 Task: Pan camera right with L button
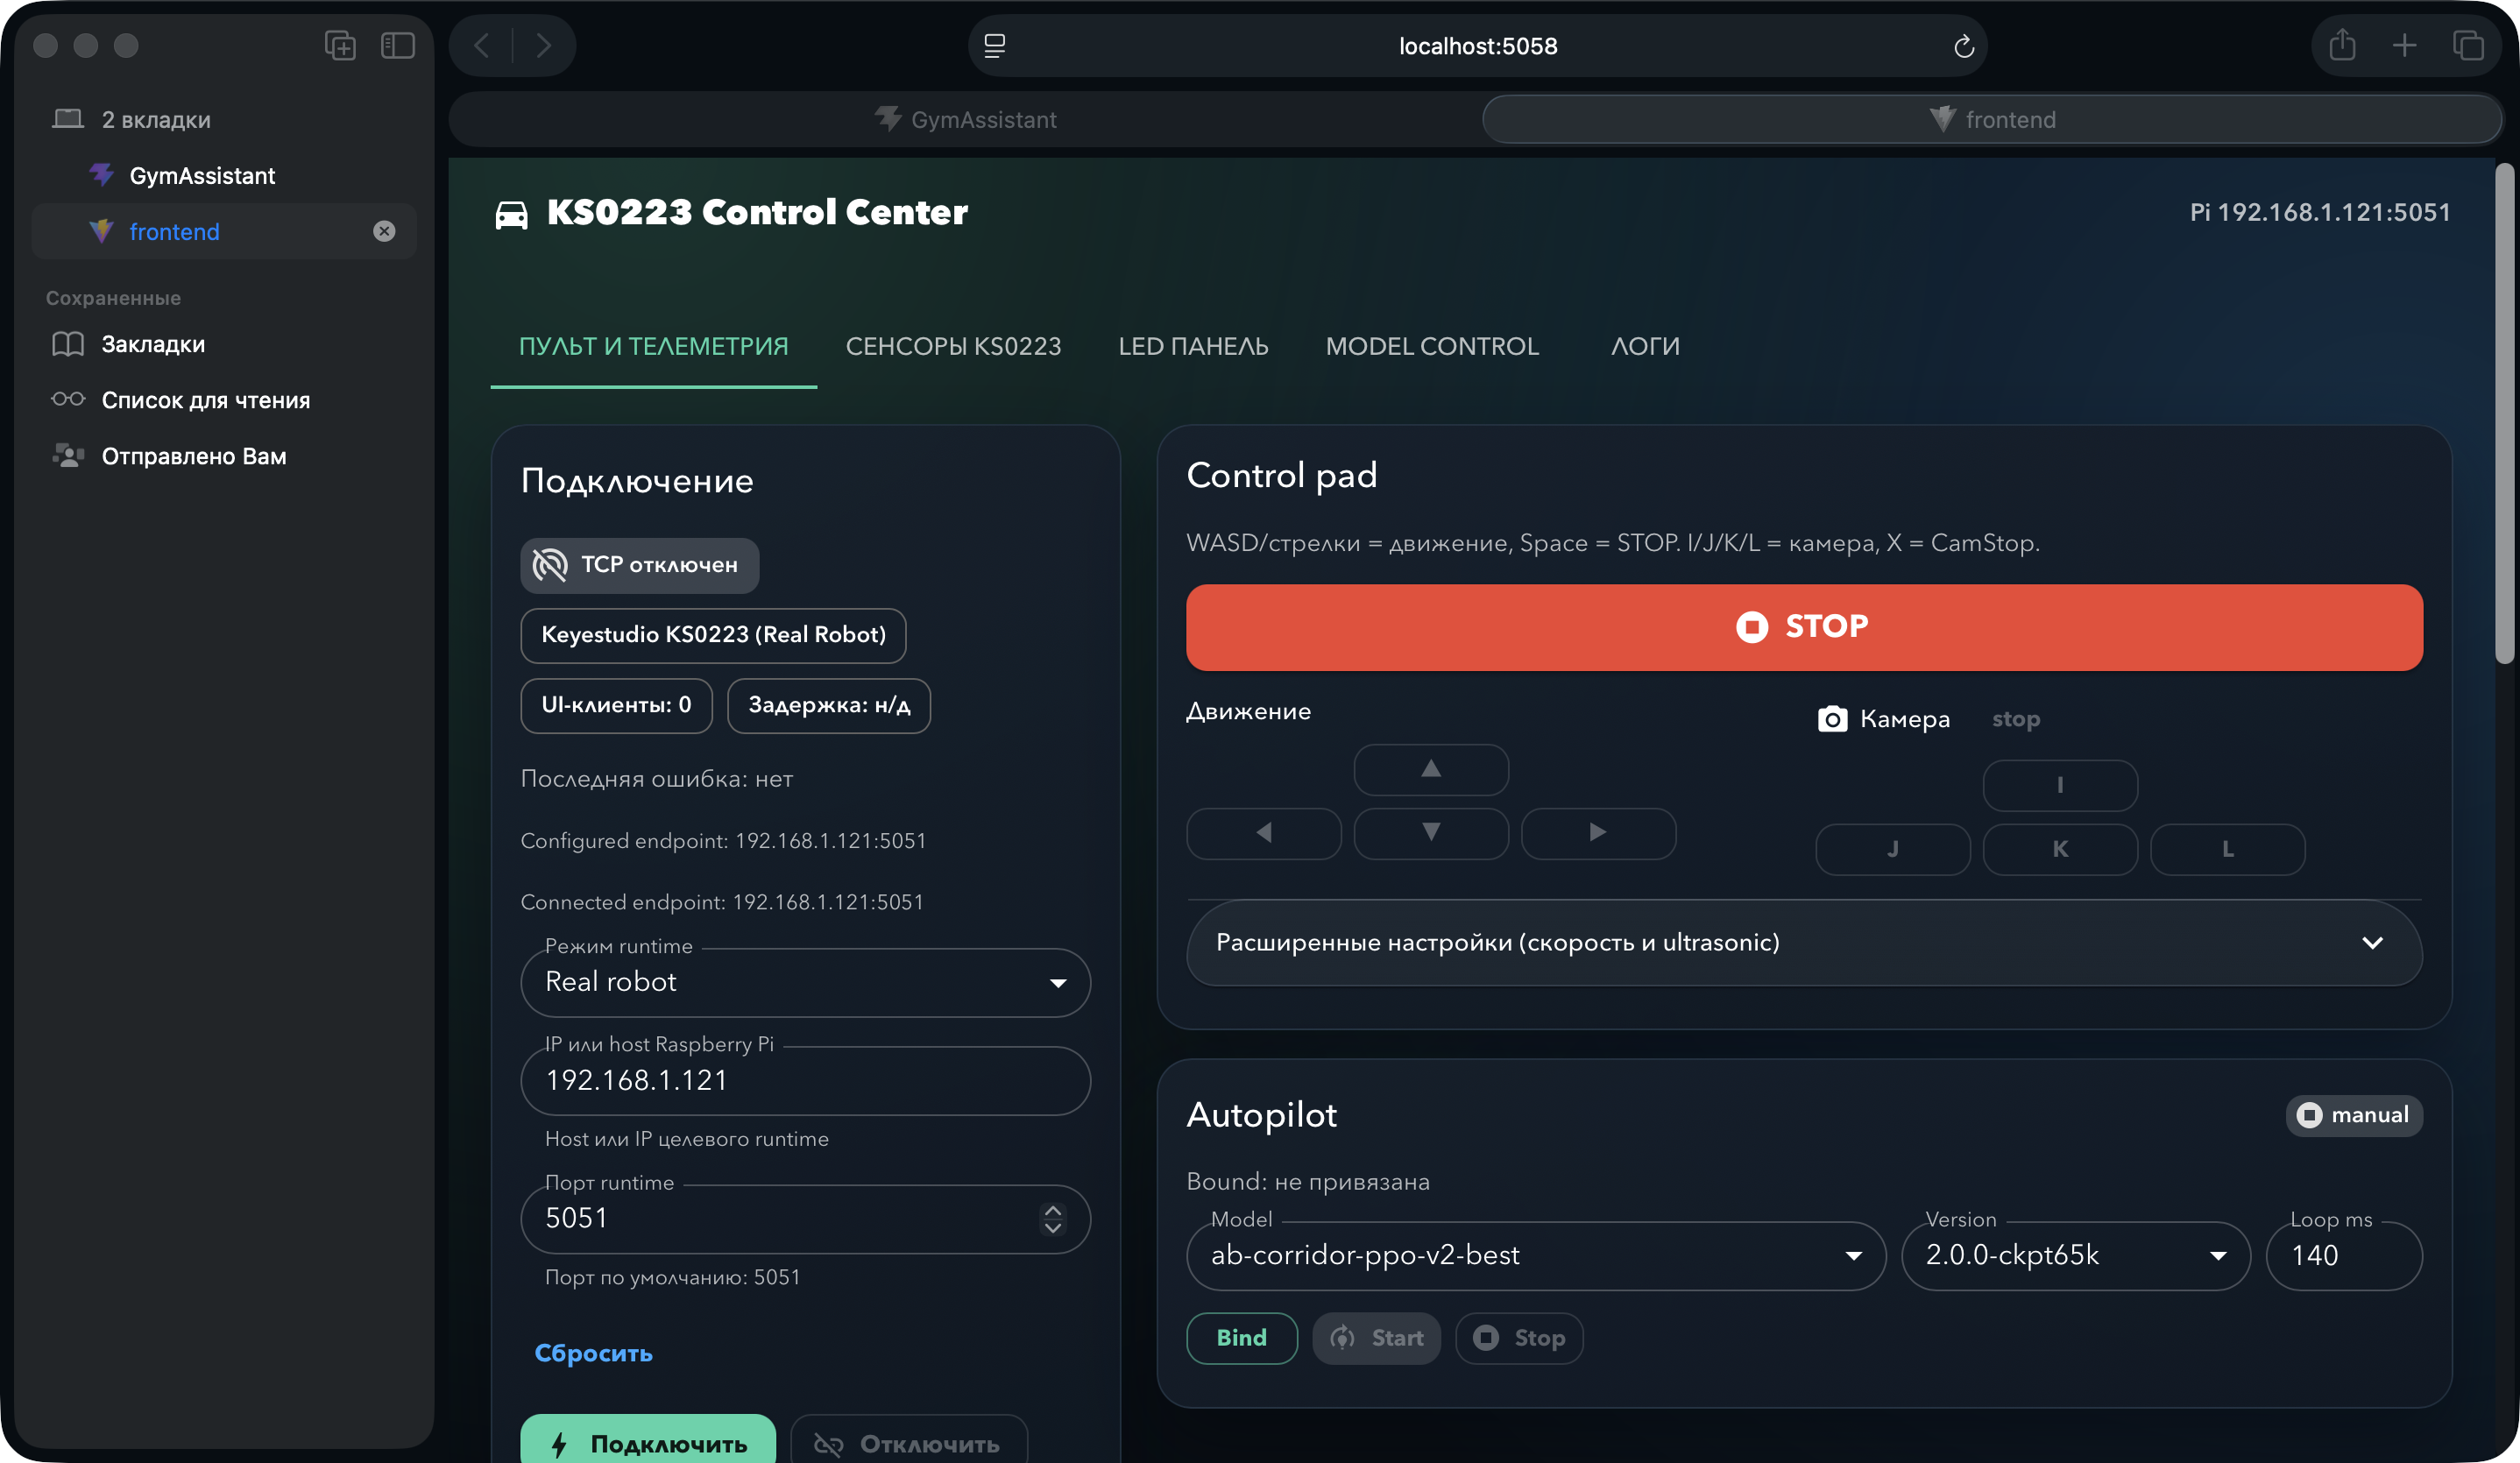[2227, 849]
